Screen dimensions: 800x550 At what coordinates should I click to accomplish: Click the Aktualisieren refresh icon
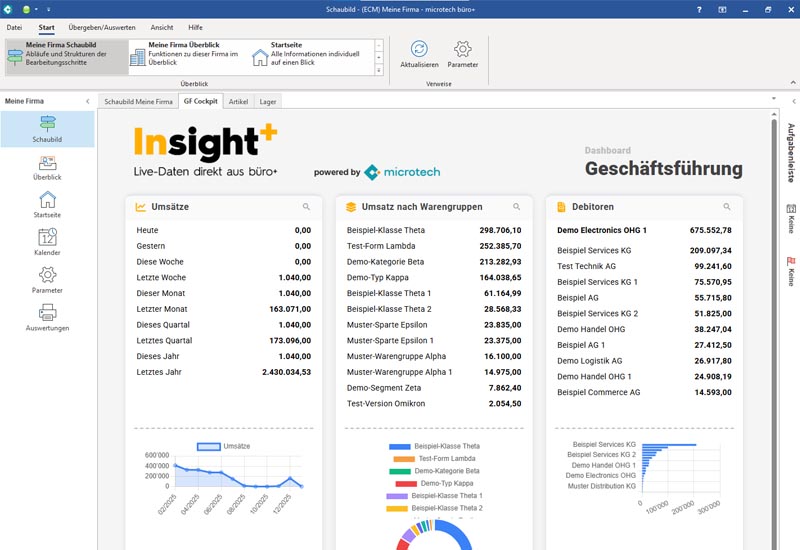[419, 53]
